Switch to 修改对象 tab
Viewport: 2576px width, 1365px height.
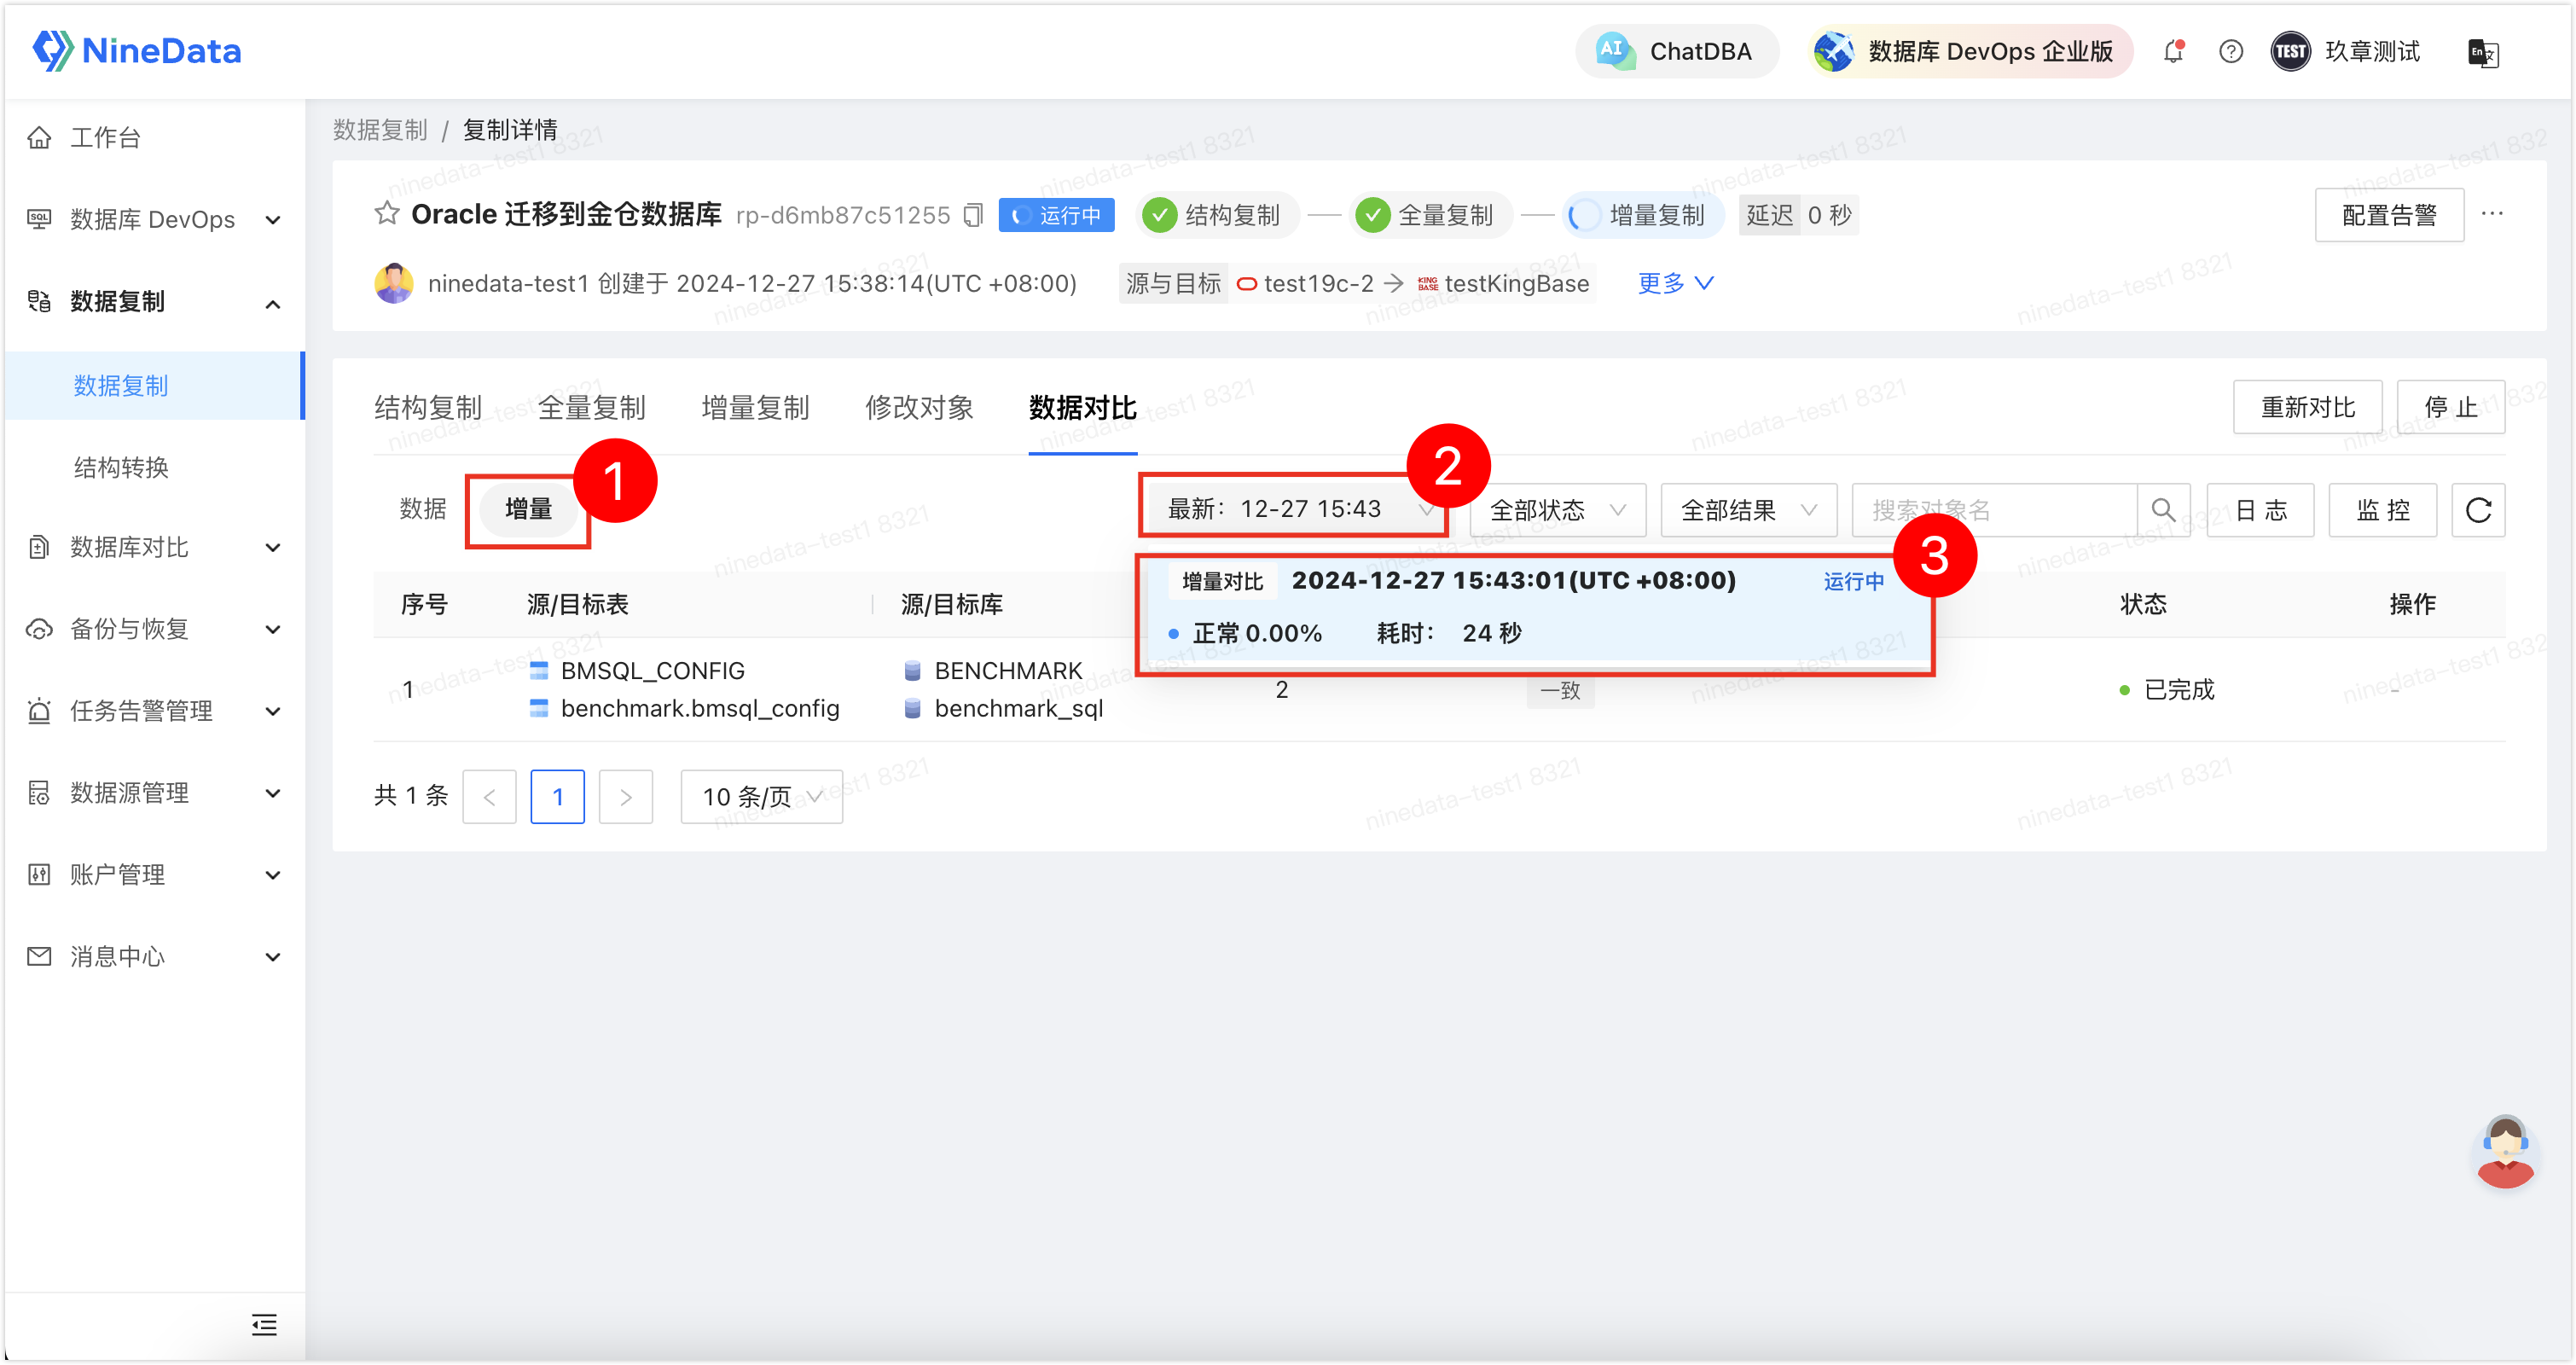919,408
